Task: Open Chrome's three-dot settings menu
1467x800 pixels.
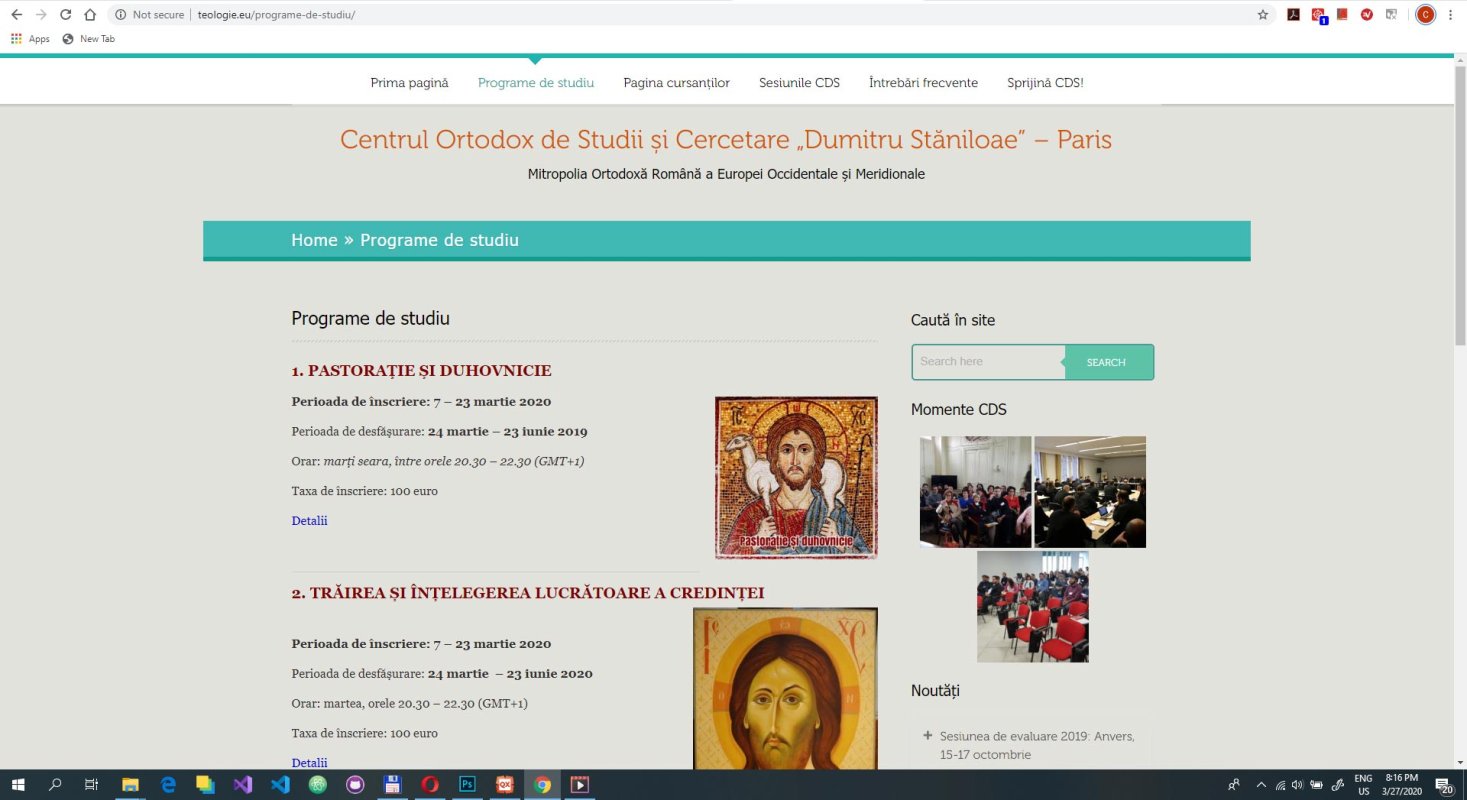Action: (1450, 14)
